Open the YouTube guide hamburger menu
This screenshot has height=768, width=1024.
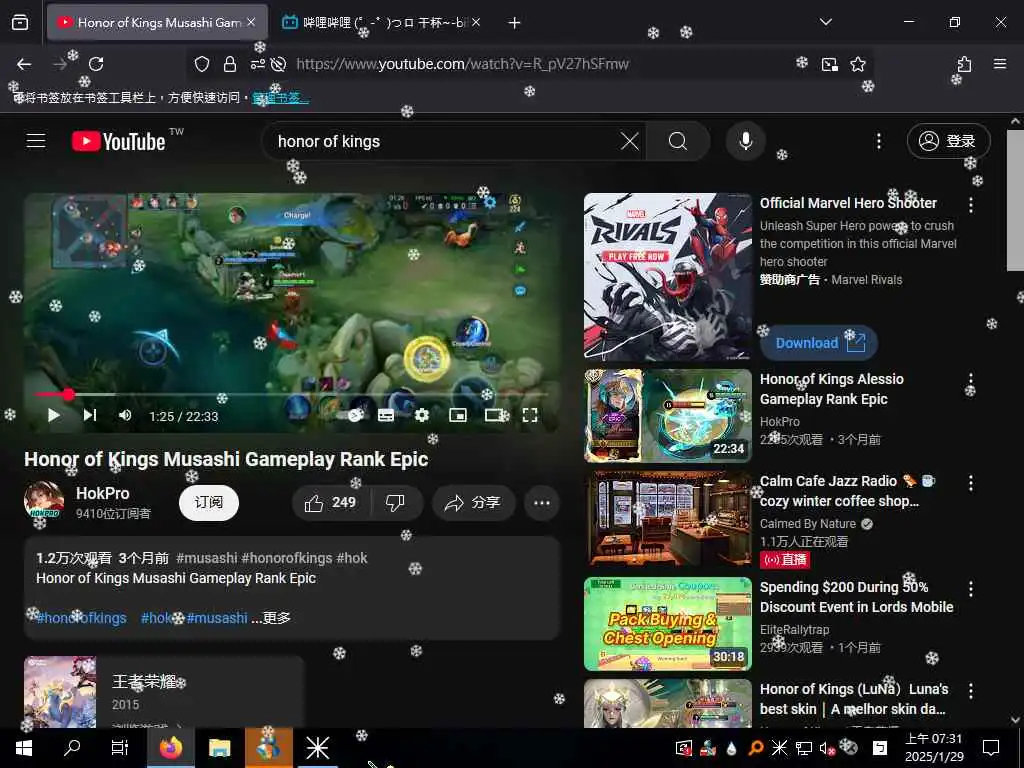(35, 141)
